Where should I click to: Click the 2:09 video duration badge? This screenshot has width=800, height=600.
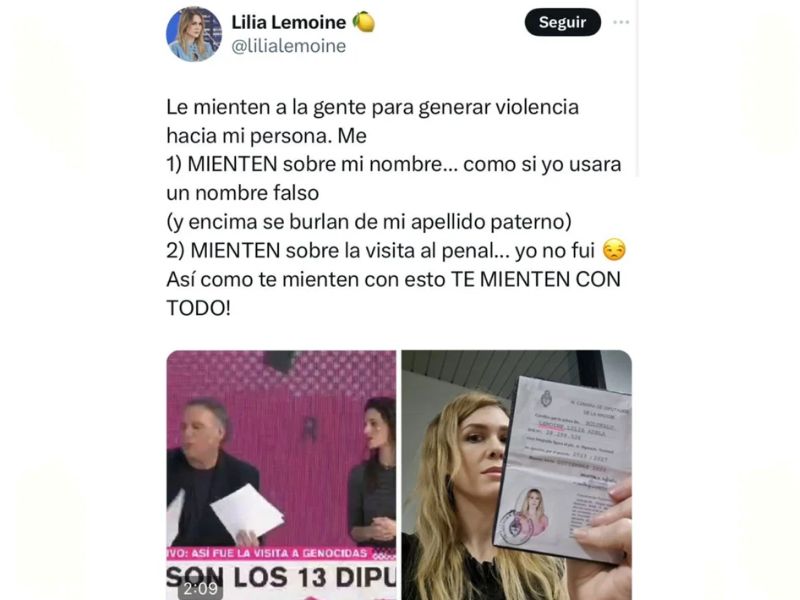point(201,588)
